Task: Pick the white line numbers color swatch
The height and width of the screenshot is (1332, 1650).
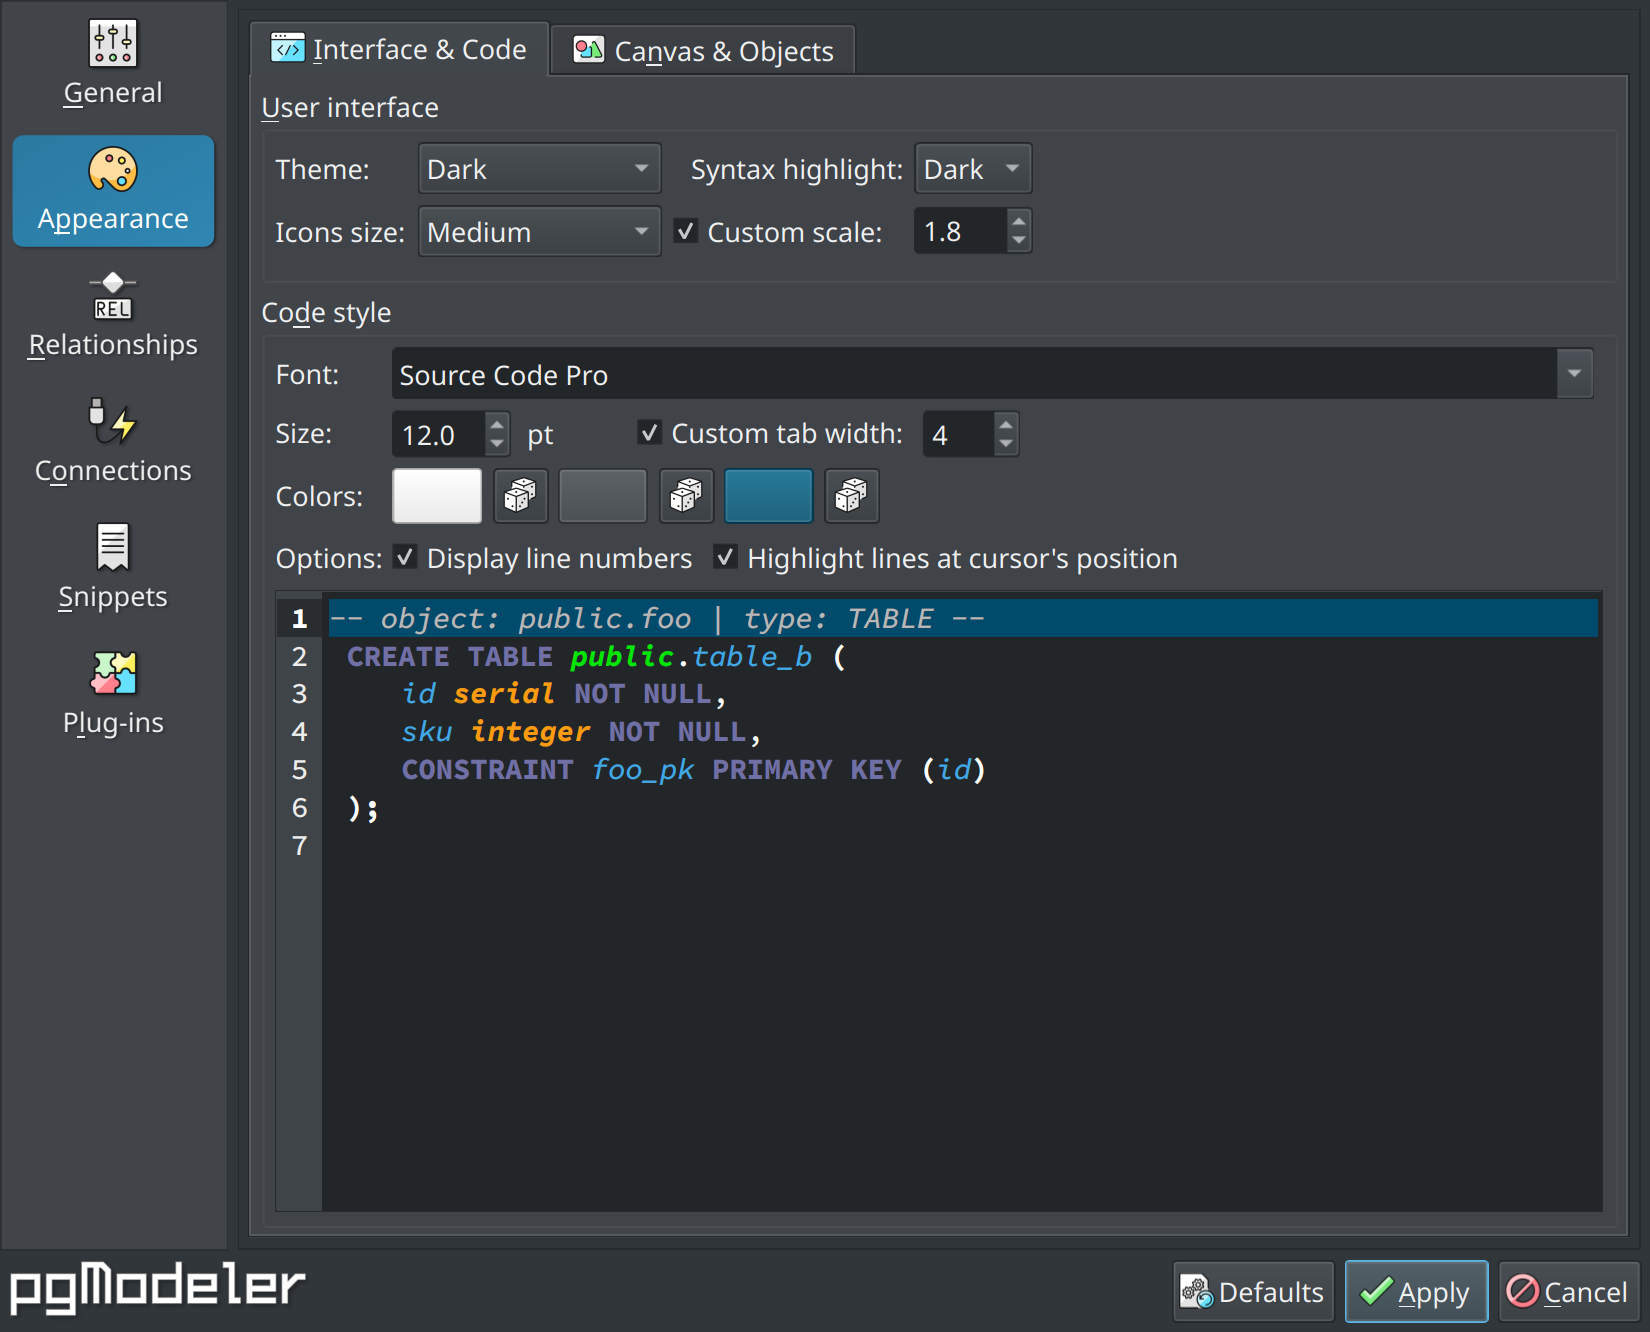Action: point(437,495)
